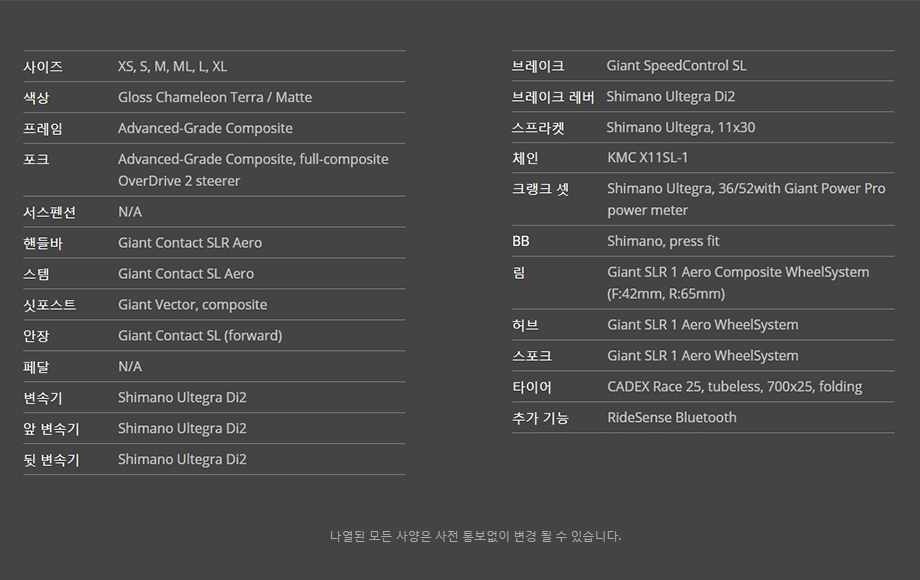Select the Gloss Chameleon Terra / Matte color text

214,97
